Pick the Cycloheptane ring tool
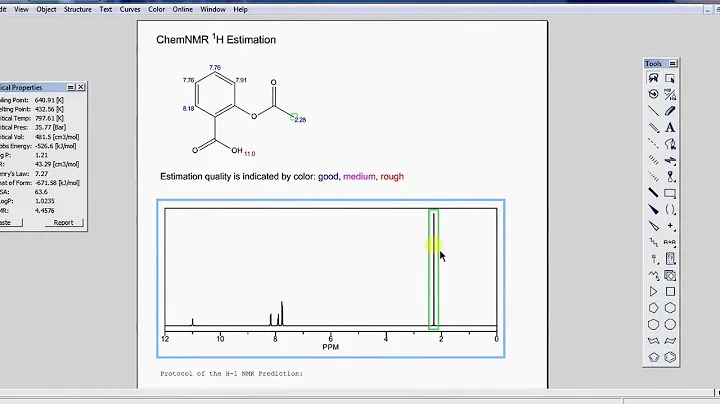The height and width of the screenshot is (404, 720). (x=653, y=325)
